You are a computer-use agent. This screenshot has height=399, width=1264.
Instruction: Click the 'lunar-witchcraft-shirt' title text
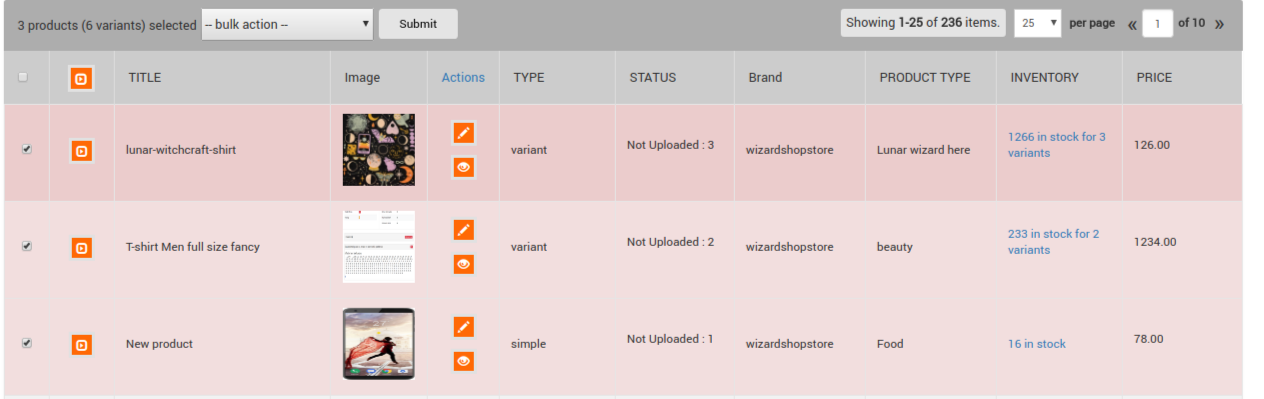pos(181,150)
